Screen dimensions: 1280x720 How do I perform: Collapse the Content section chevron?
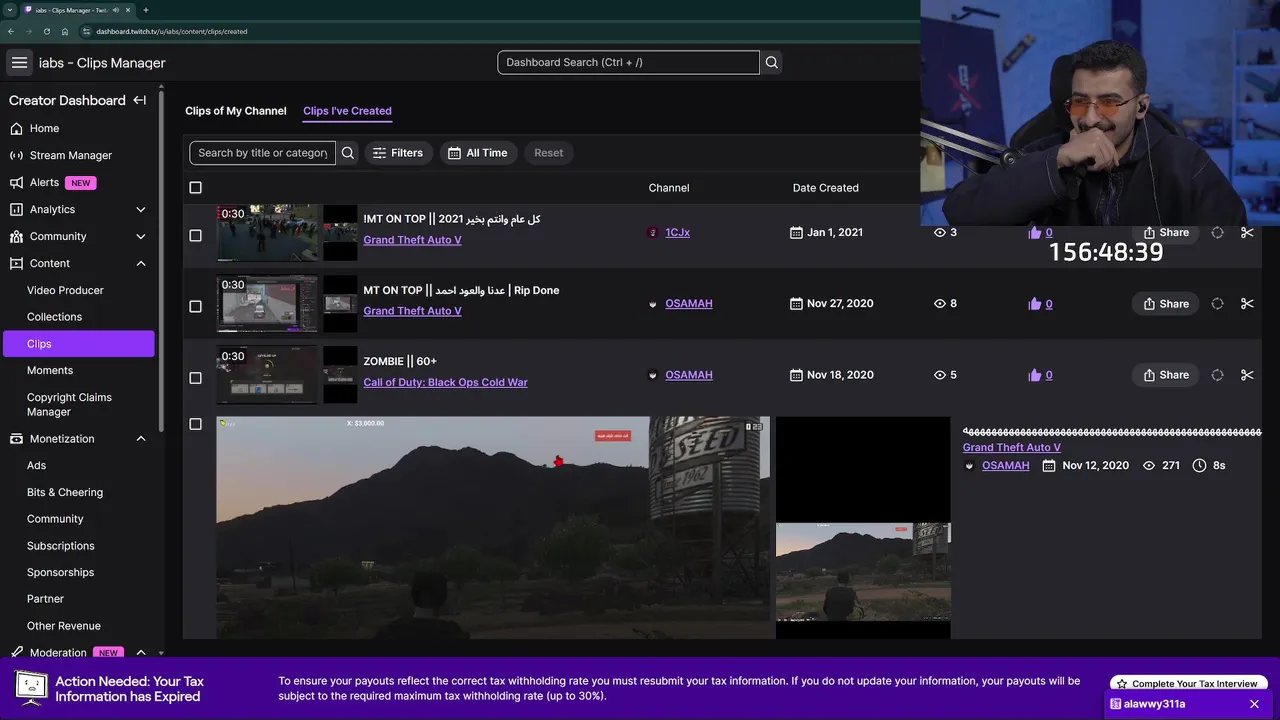140,263
